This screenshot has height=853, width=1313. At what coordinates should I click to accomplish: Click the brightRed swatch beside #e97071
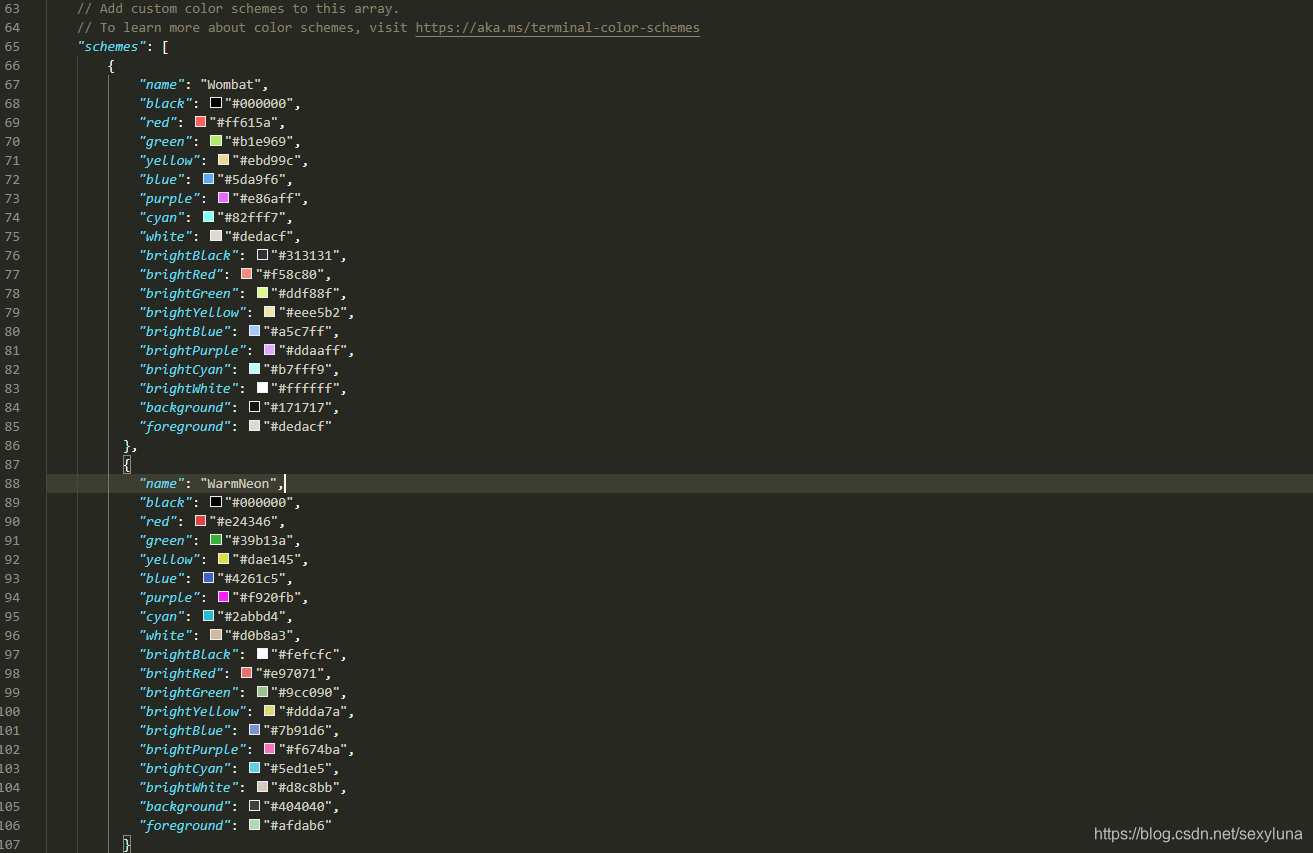tap(246, 673)
